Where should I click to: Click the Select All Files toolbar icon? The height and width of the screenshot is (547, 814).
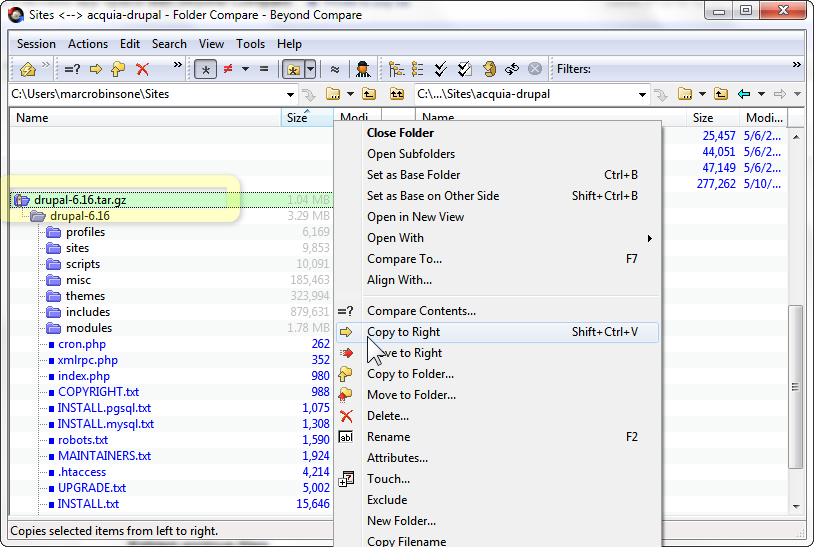(x=465, y=69)
